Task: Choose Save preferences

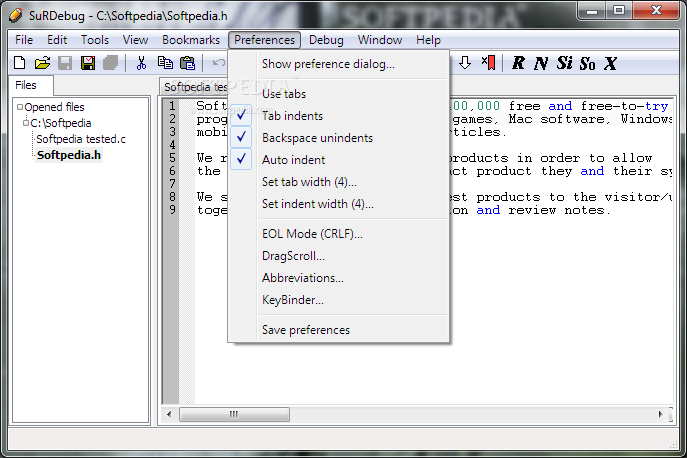Action: (338, 330)
